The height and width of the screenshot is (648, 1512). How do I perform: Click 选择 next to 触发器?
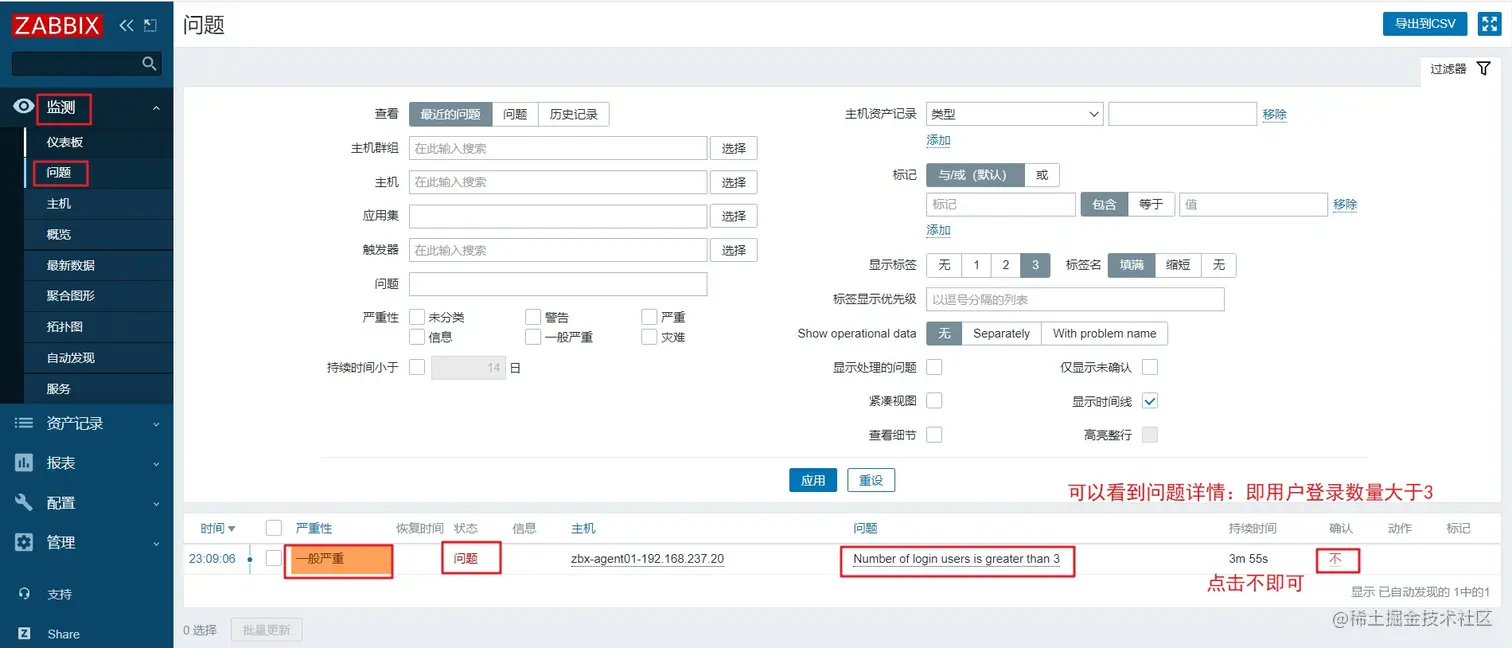pyautogui.click(x=734, y=250)
